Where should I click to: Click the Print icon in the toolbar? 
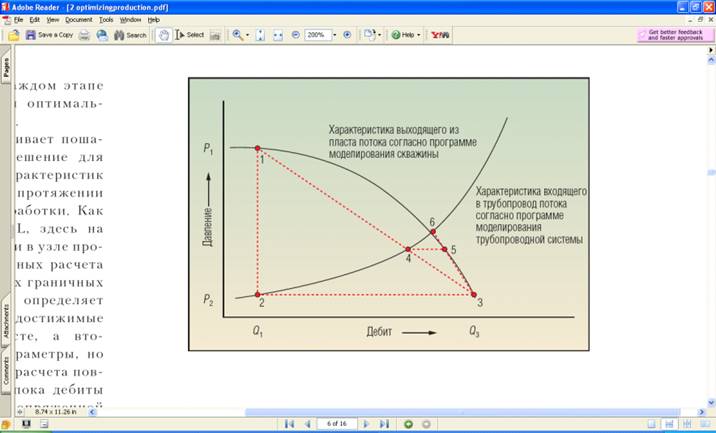[x=85, y=35]
